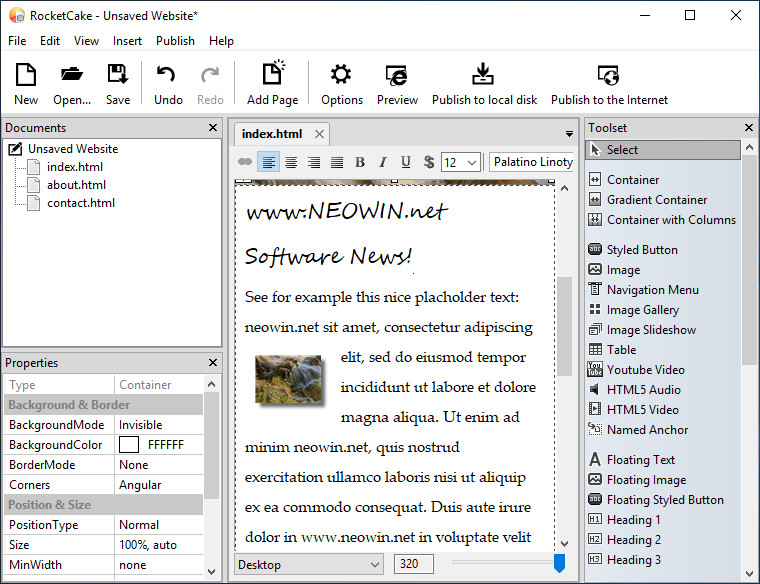The image size is (760, 584).
Task: Open the Desktop viewport dropdown
Action: (308, 565)
